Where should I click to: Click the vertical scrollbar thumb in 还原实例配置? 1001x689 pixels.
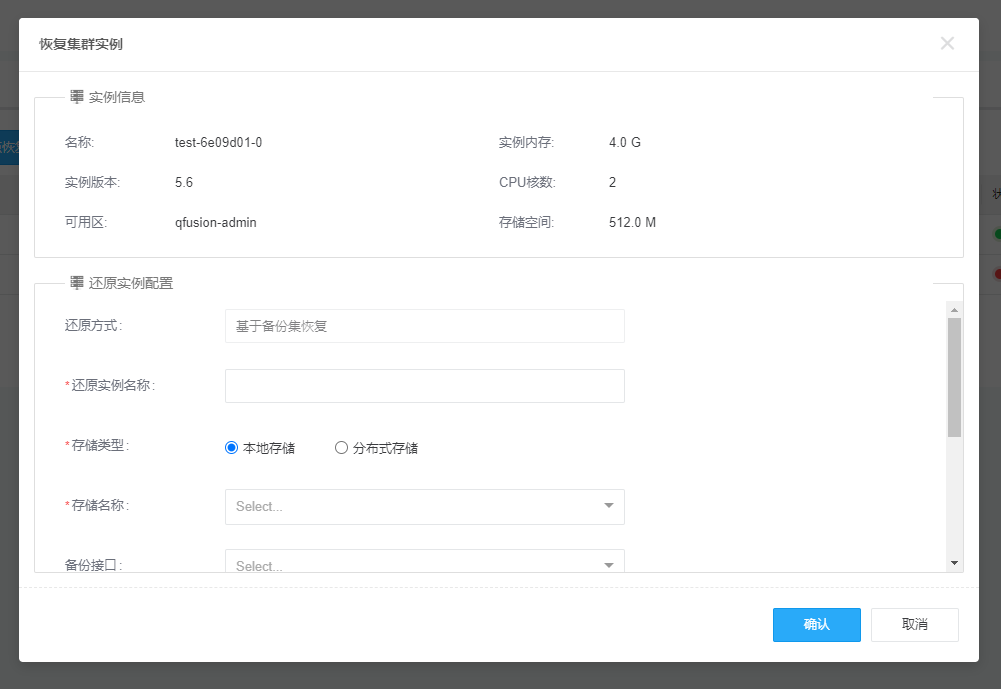(x=954, y=377)
